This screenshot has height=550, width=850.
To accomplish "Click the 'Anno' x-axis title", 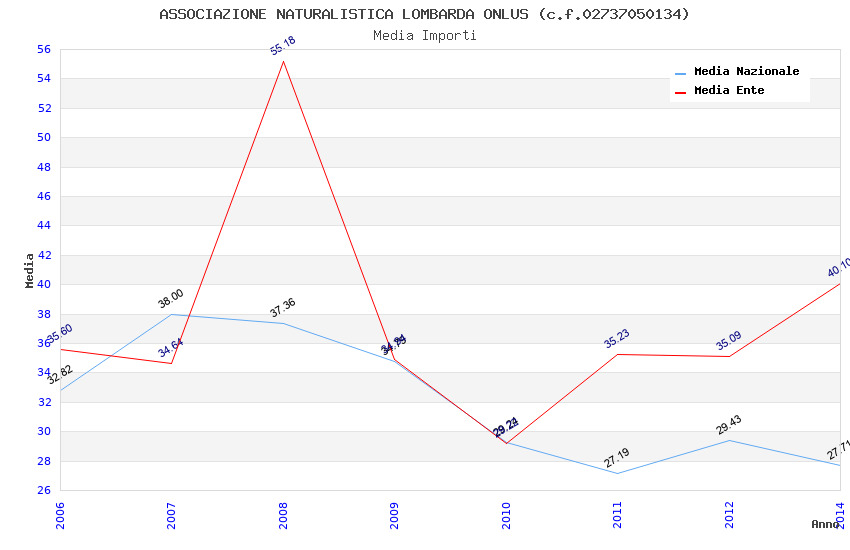I will [x=825, y=524].
